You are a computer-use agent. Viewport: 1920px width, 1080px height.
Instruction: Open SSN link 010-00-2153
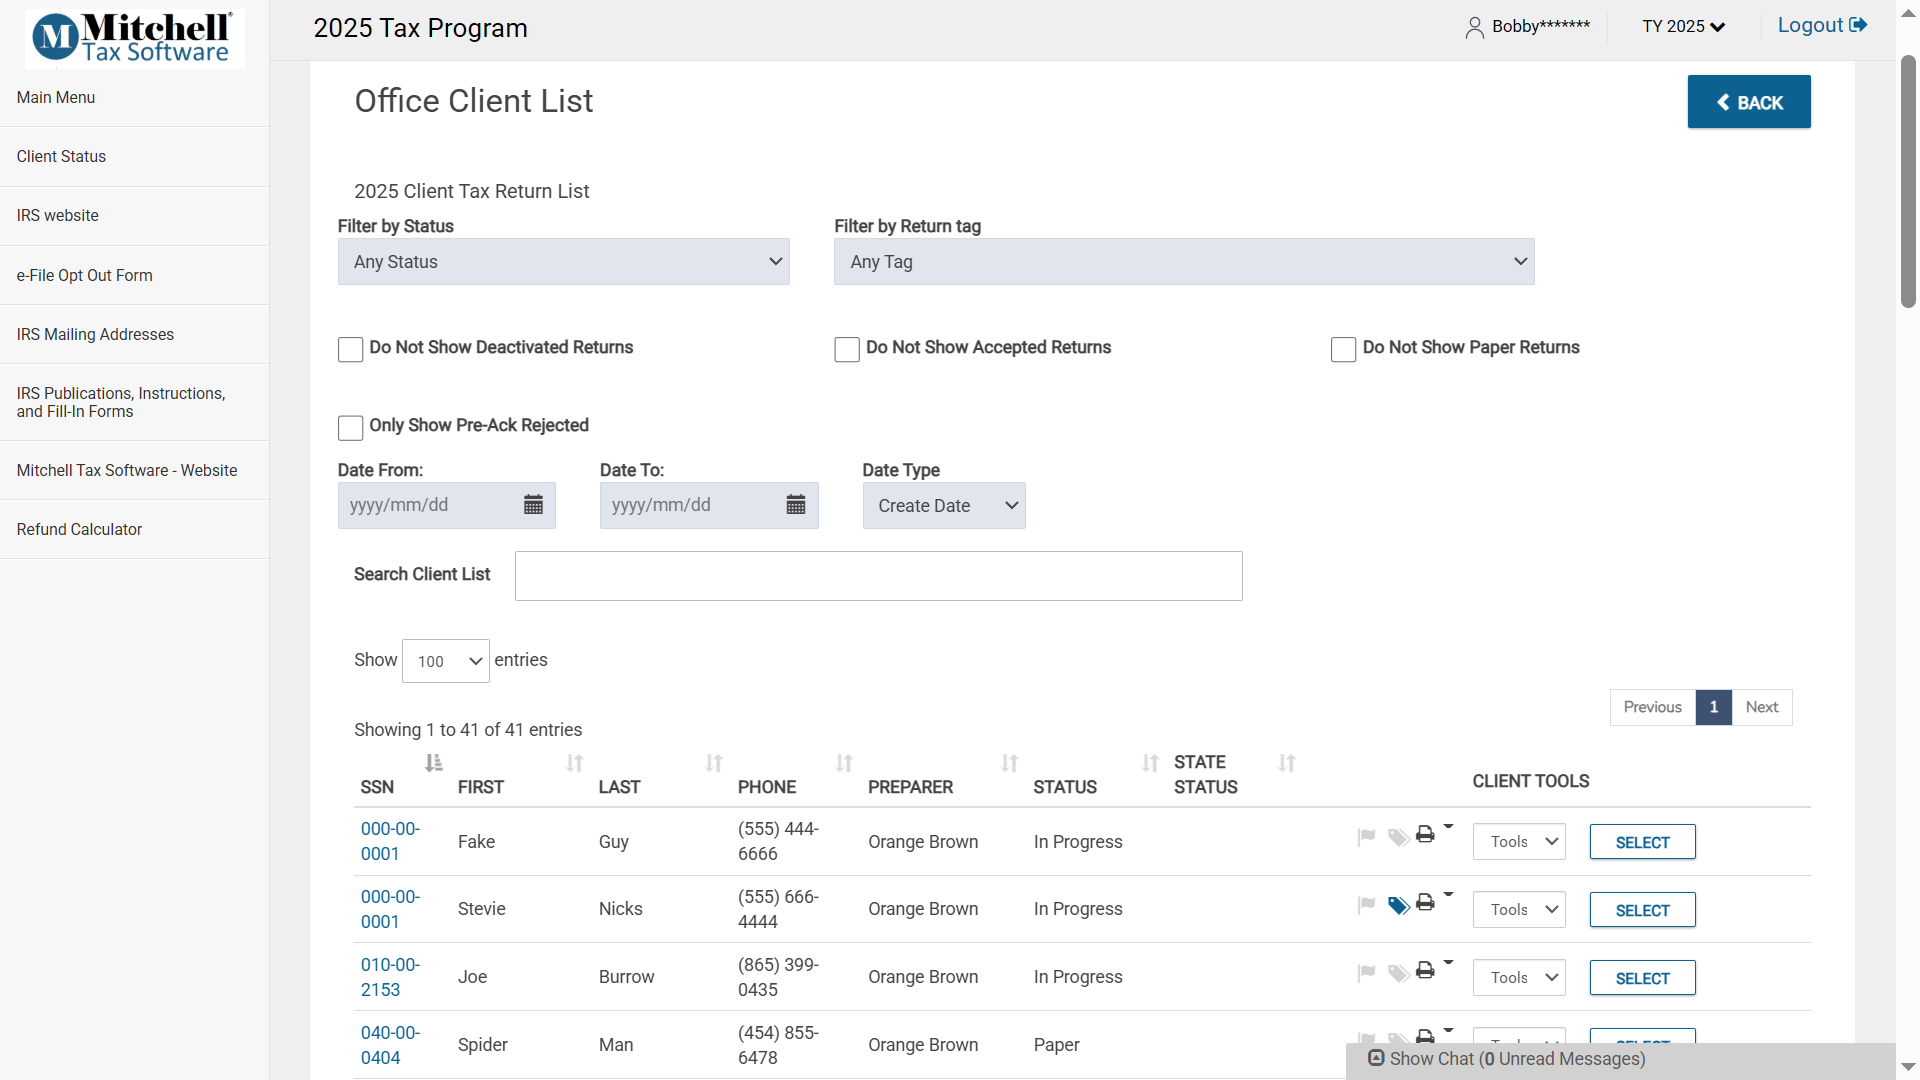[390, 977]
